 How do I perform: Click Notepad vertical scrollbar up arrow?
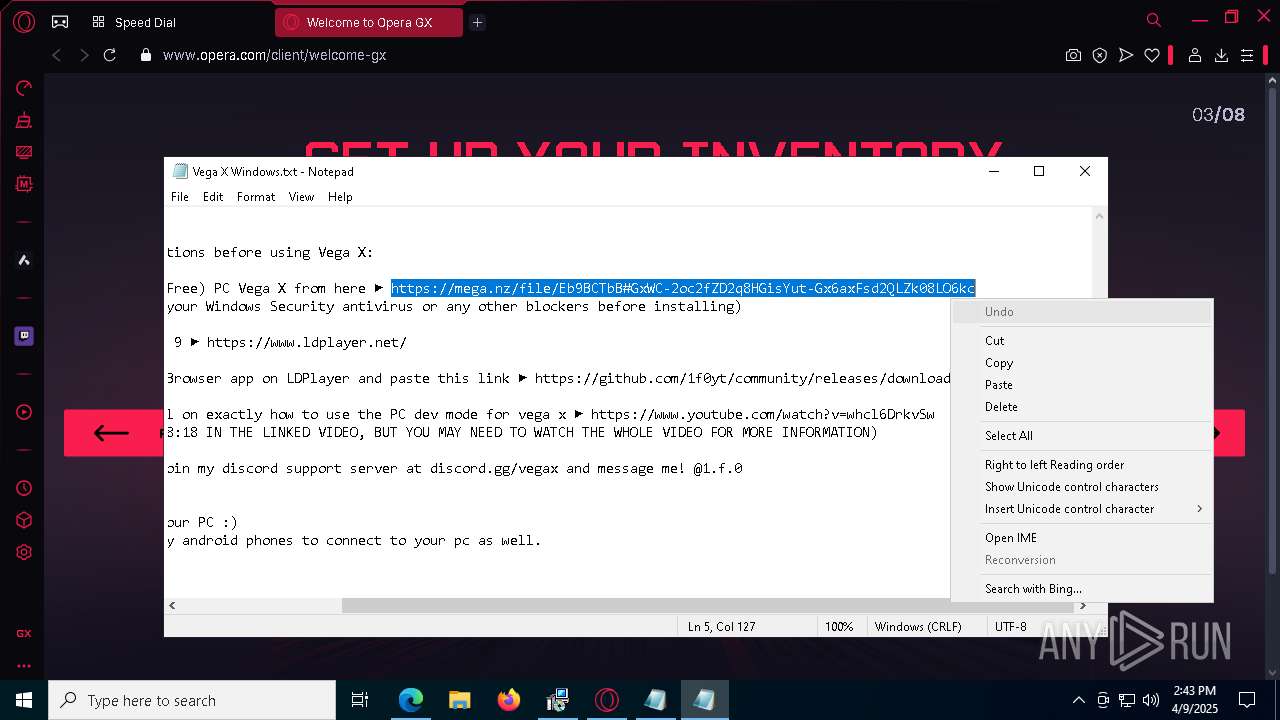[x=1099, y=216]
